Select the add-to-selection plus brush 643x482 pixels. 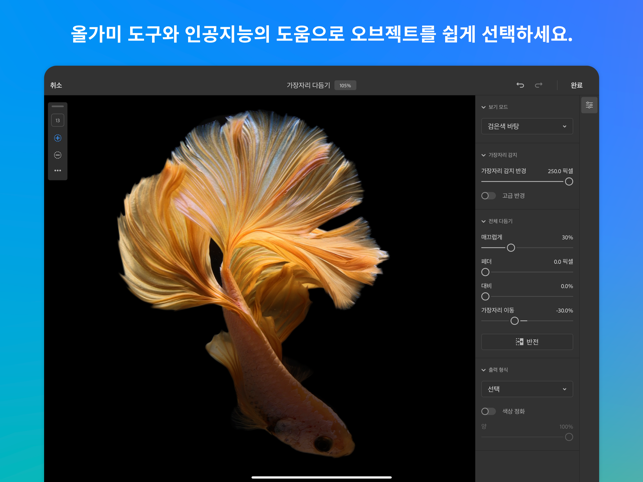57,138
